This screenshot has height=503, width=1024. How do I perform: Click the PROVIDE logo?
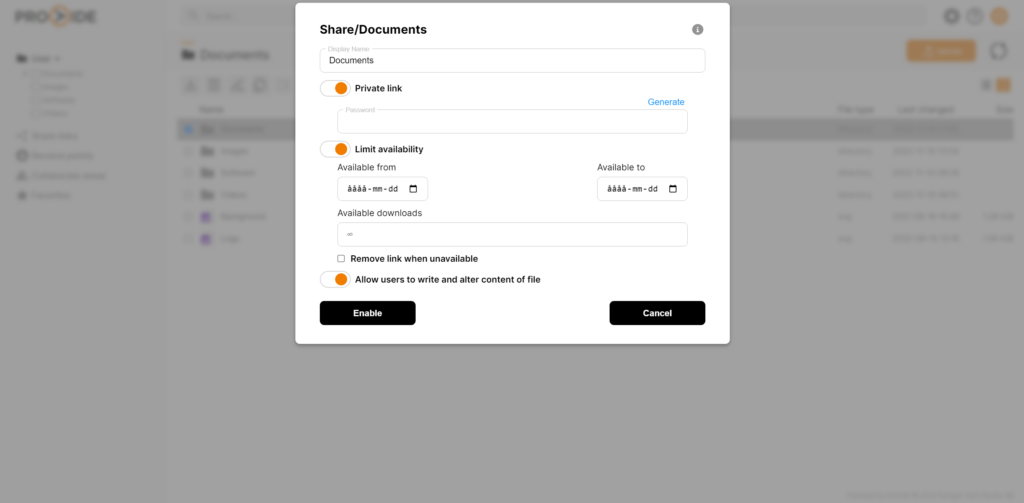click(56, 17)
